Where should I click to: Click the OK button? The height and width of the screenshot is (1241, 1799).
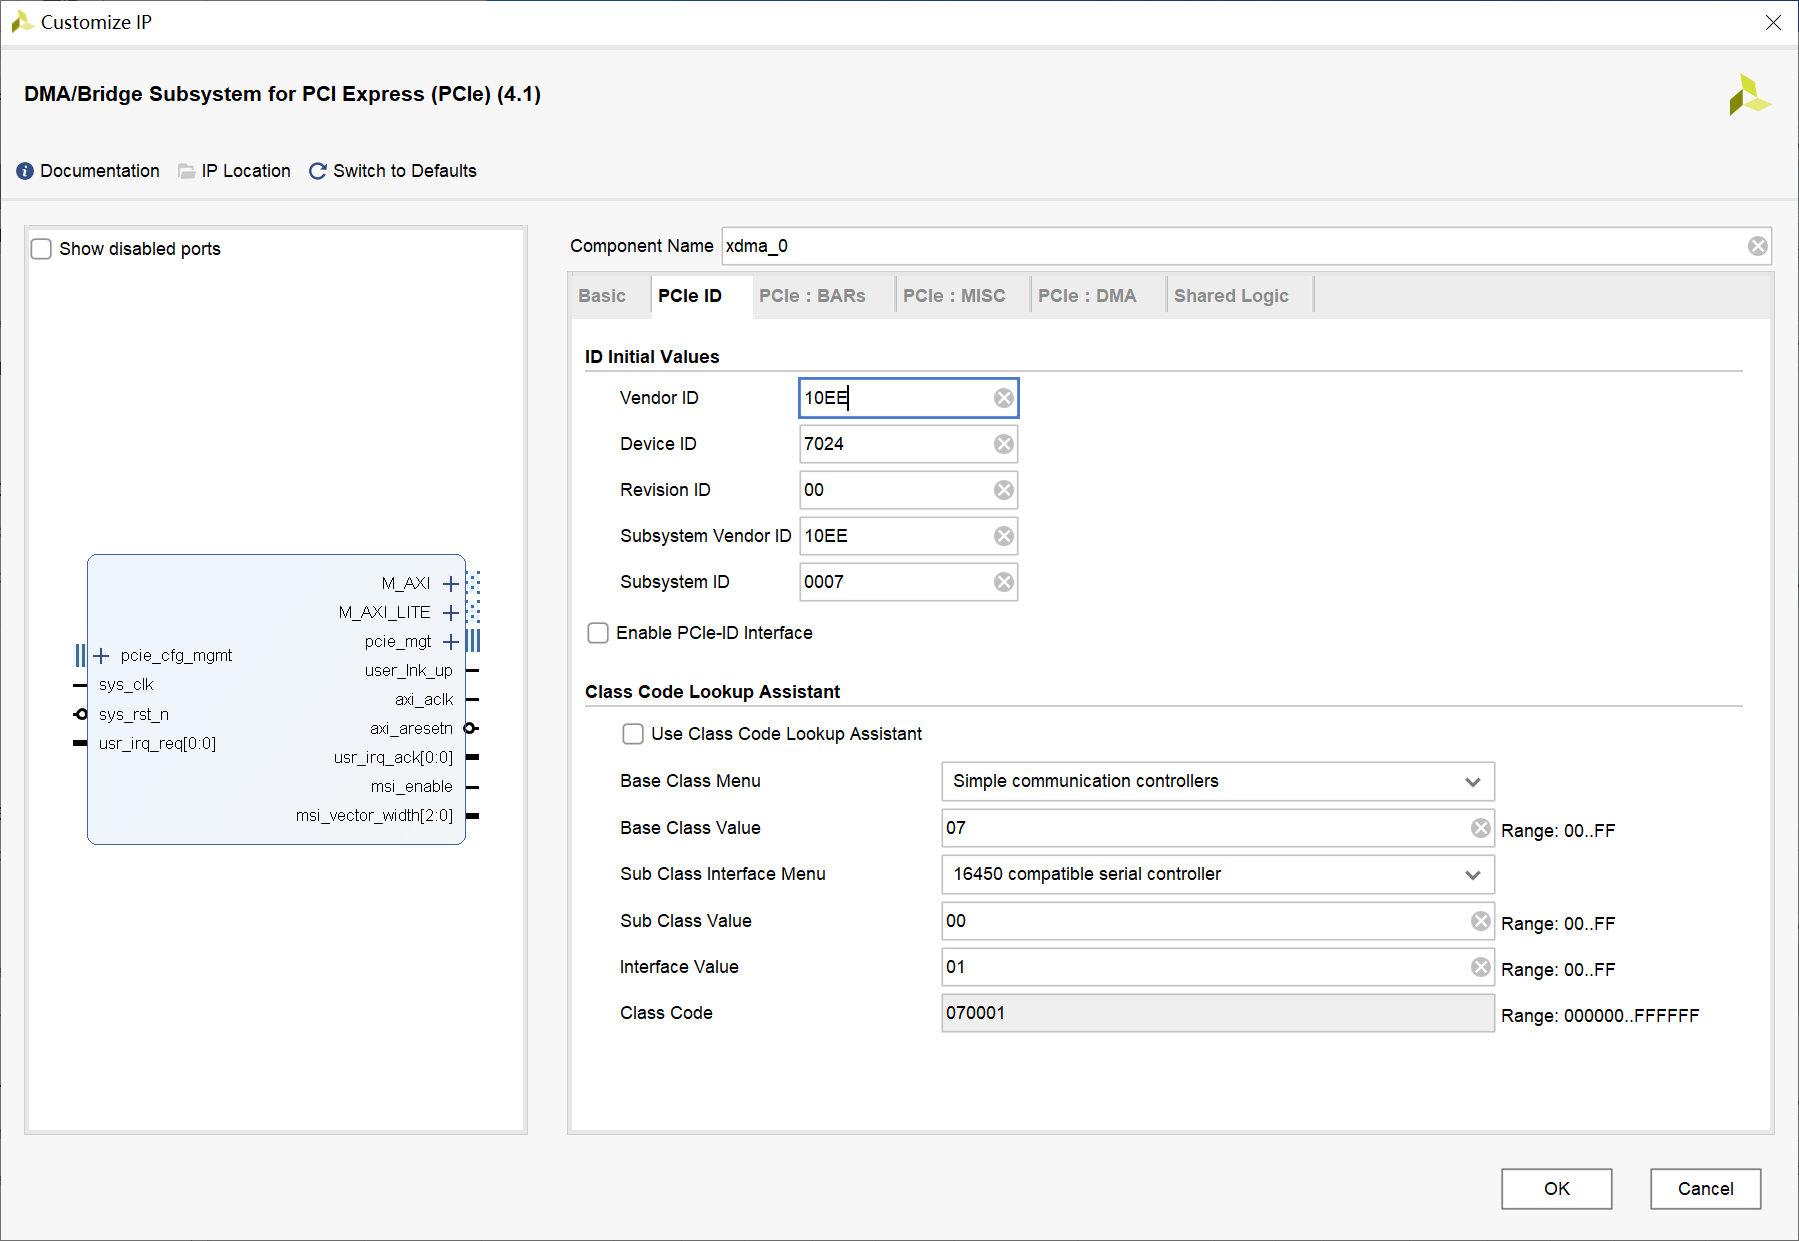1556,1189
